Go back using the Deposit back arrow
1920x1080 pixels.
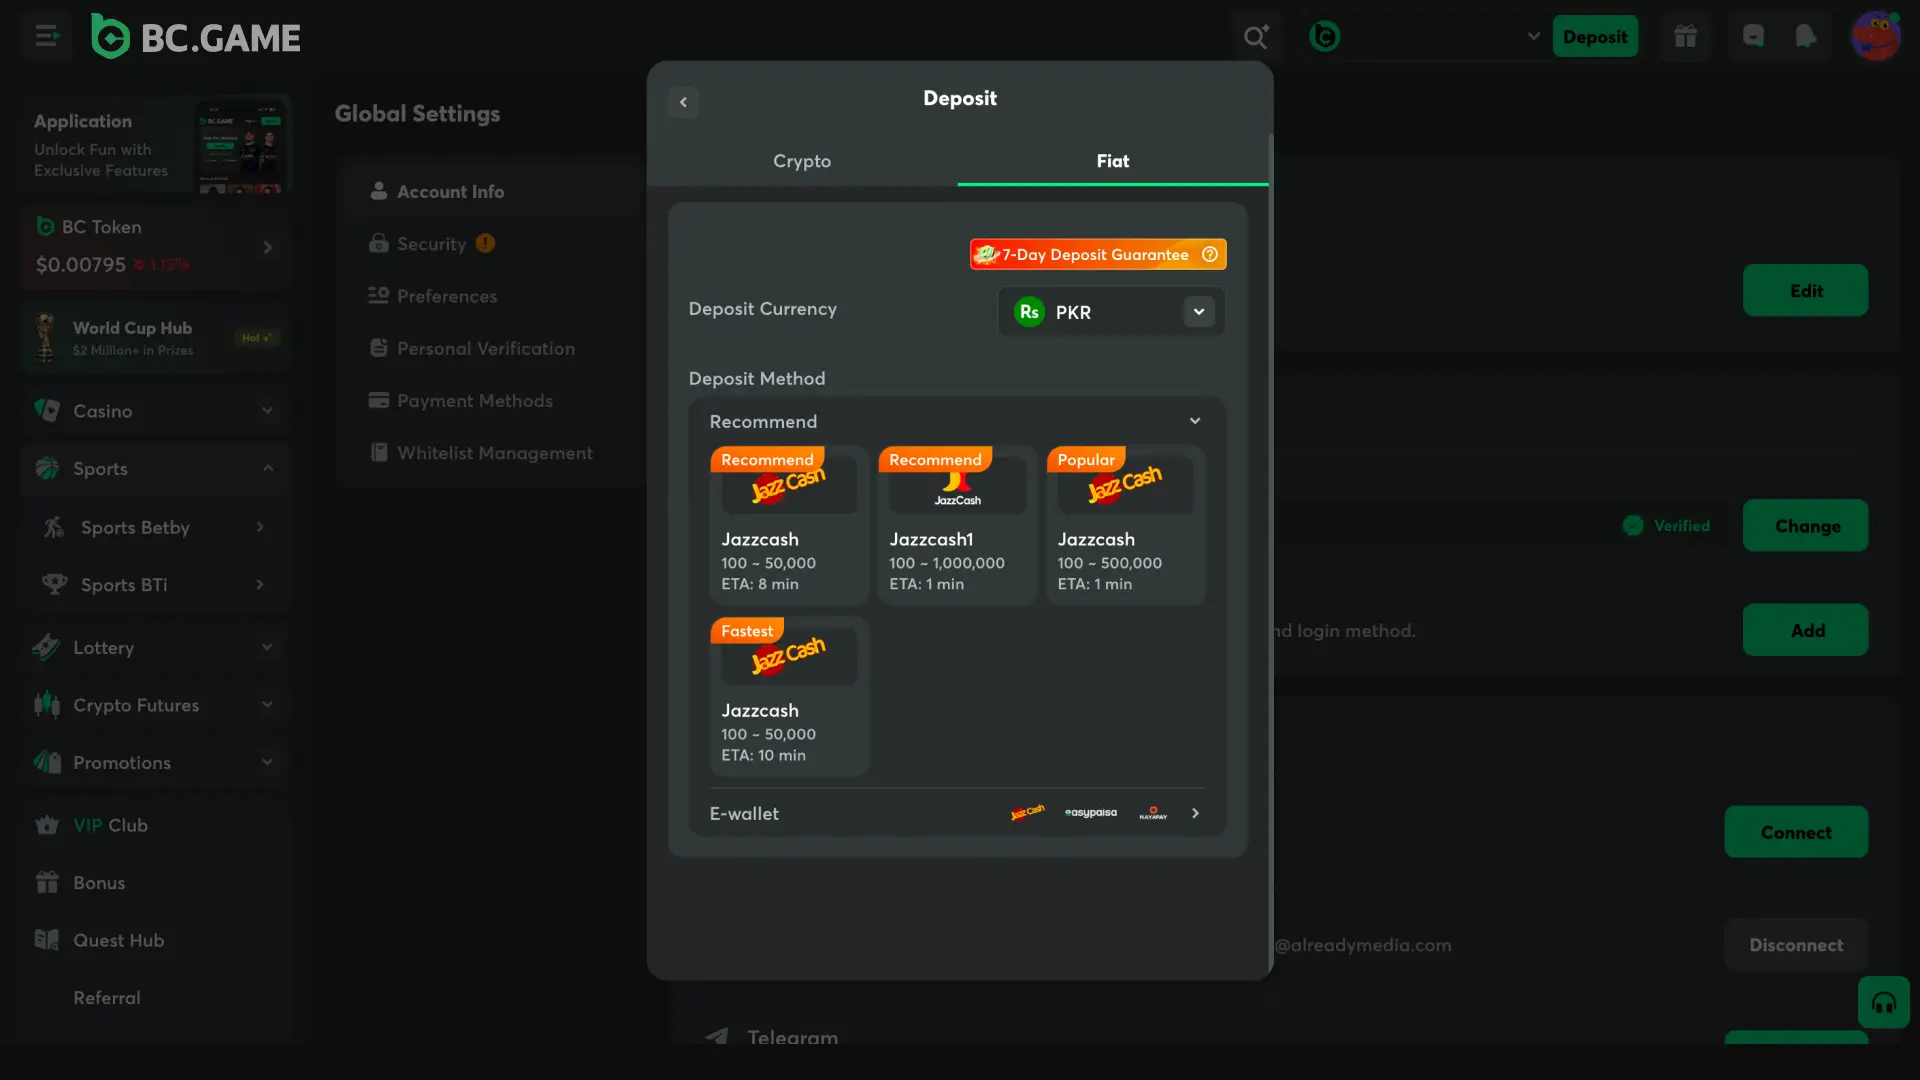(x=683, y=101)
